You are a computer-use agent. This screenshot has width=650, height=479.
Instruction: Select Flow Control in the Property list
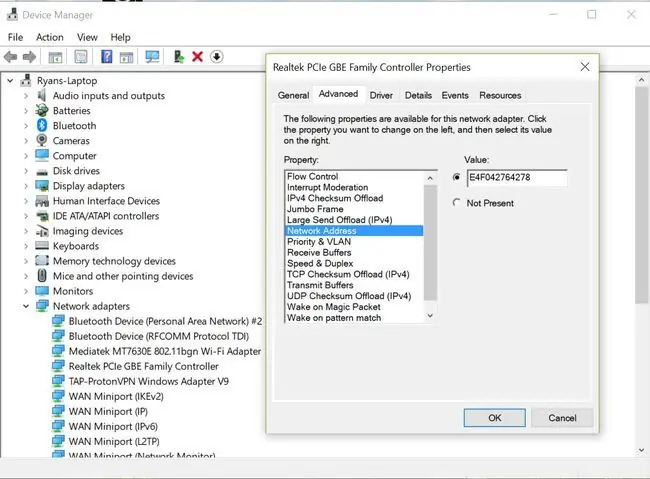(354, 176)
